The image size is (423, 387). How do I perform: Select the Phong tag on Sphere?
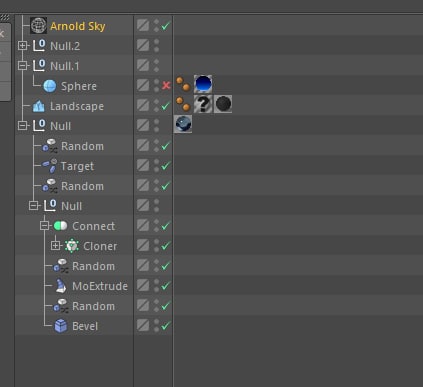[183, 84]
